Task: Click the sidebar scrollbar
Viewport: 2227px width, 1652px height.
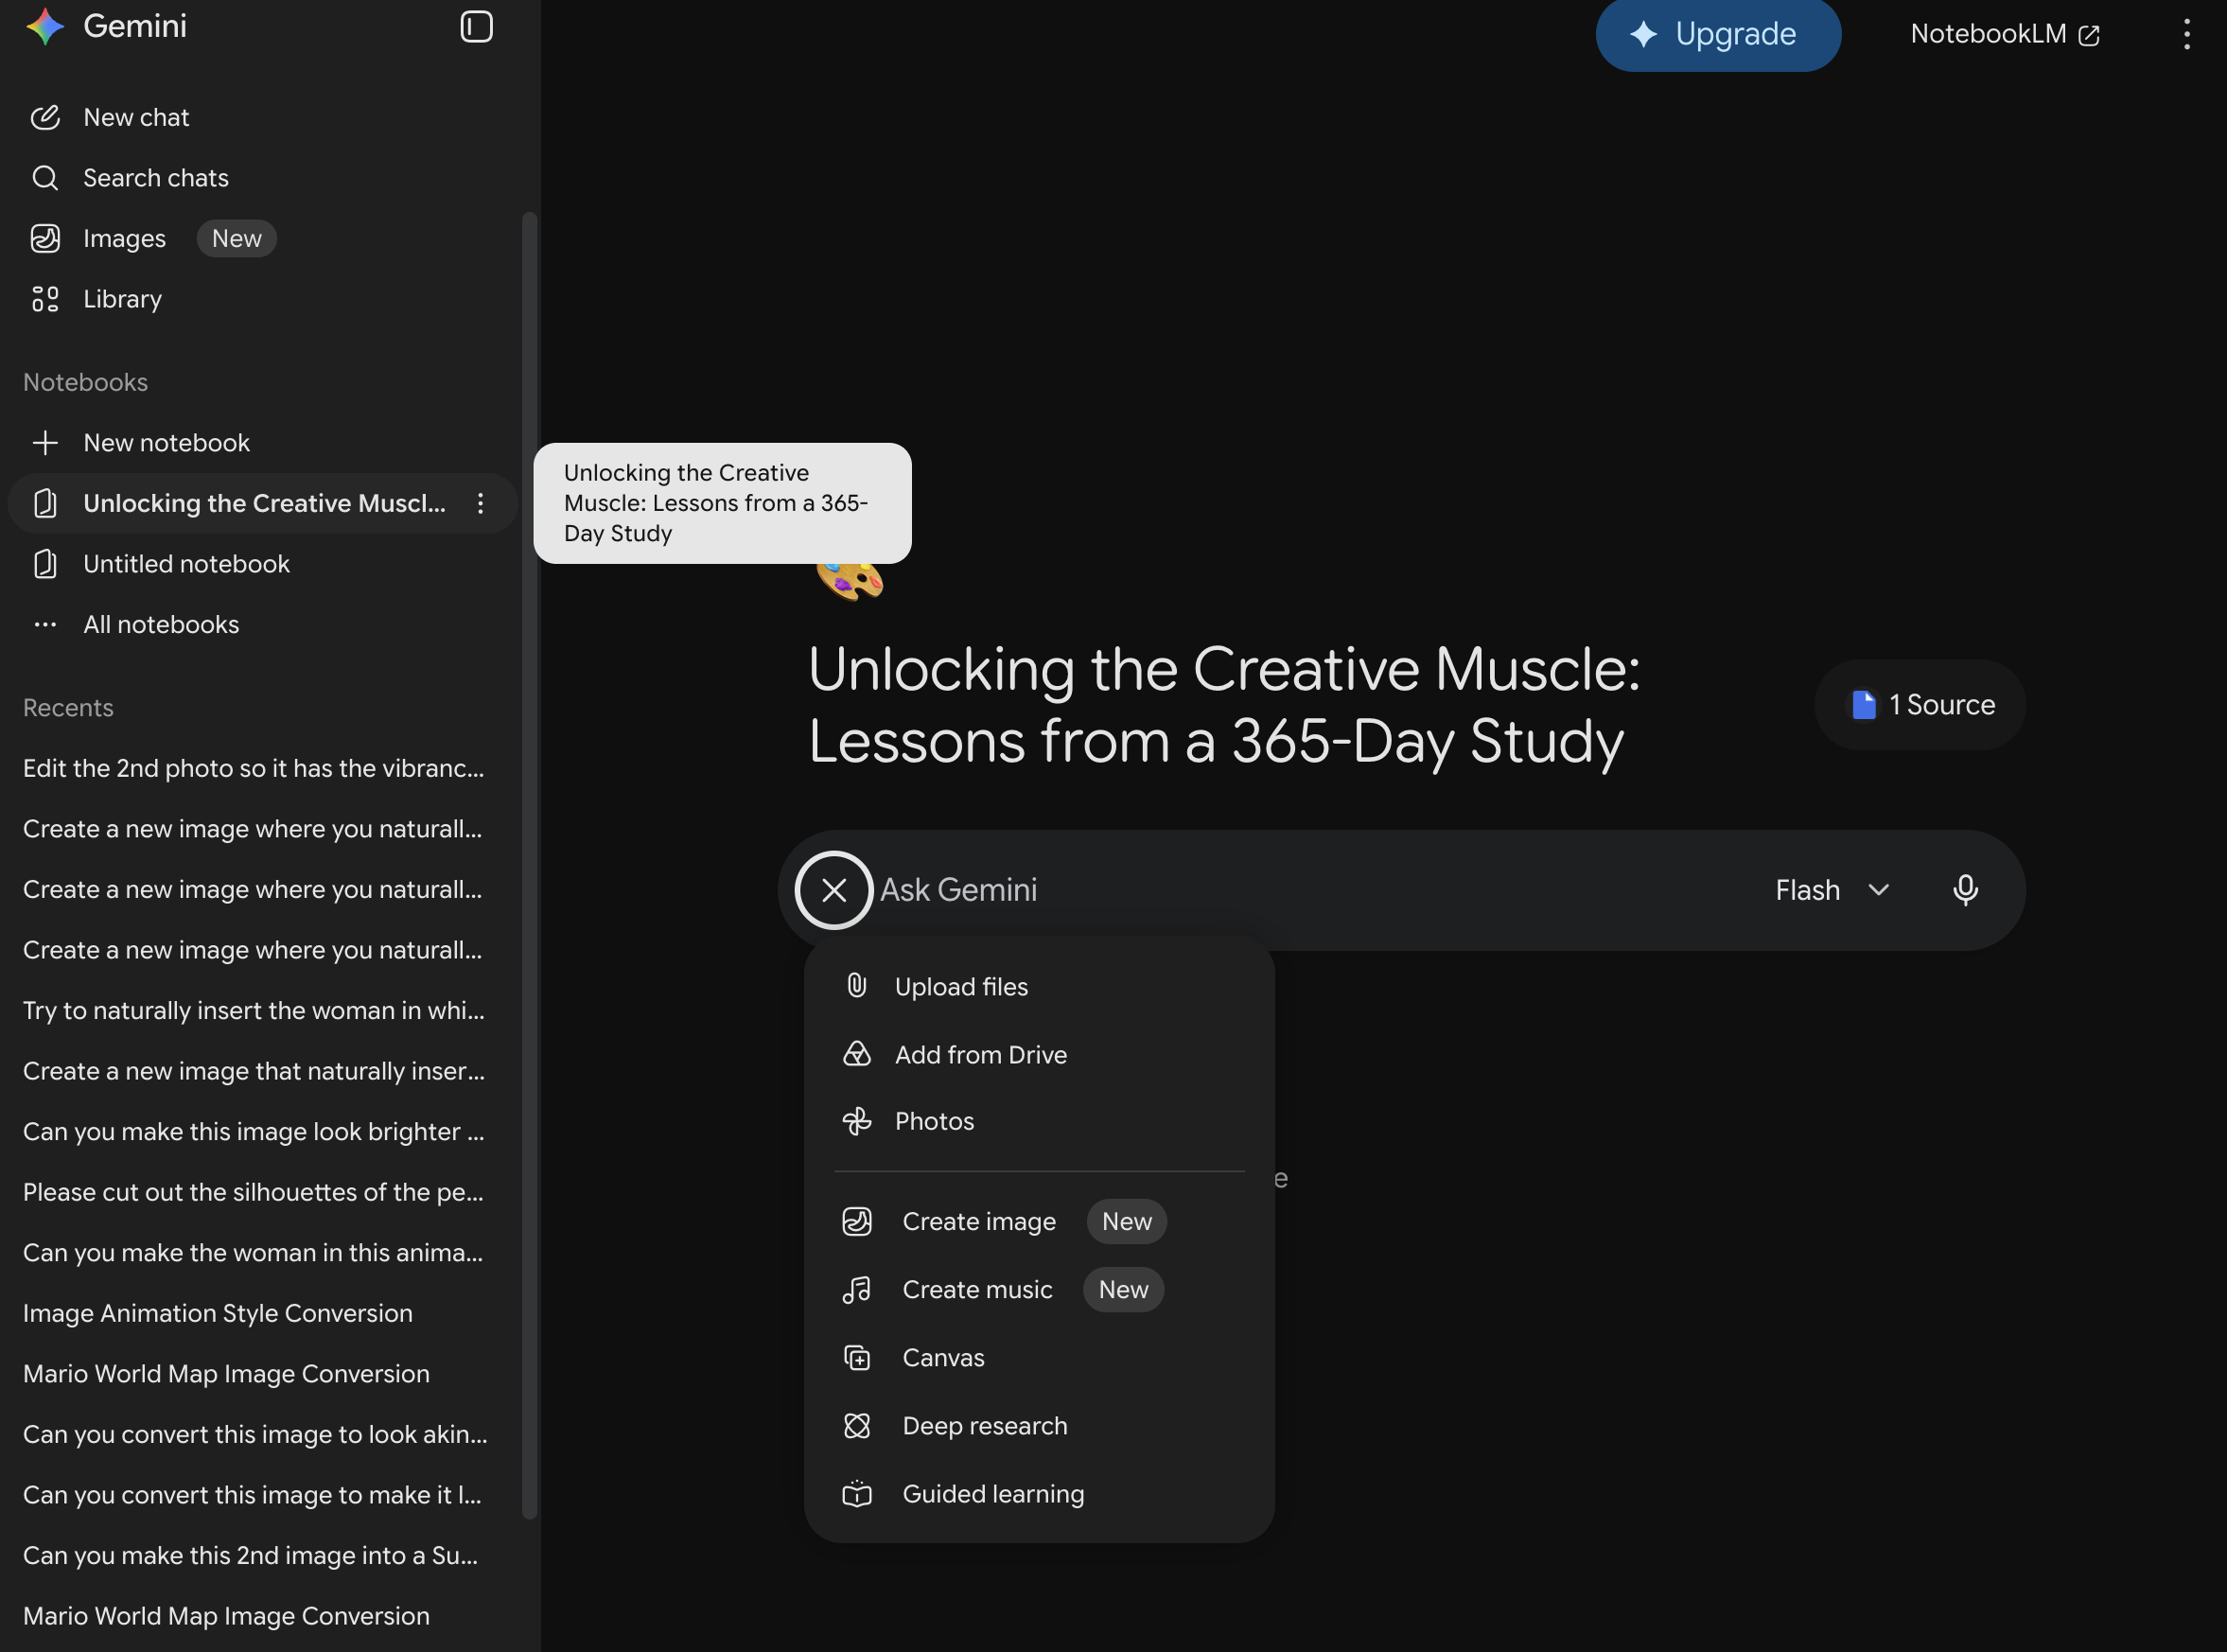Action: pos(530,865)
